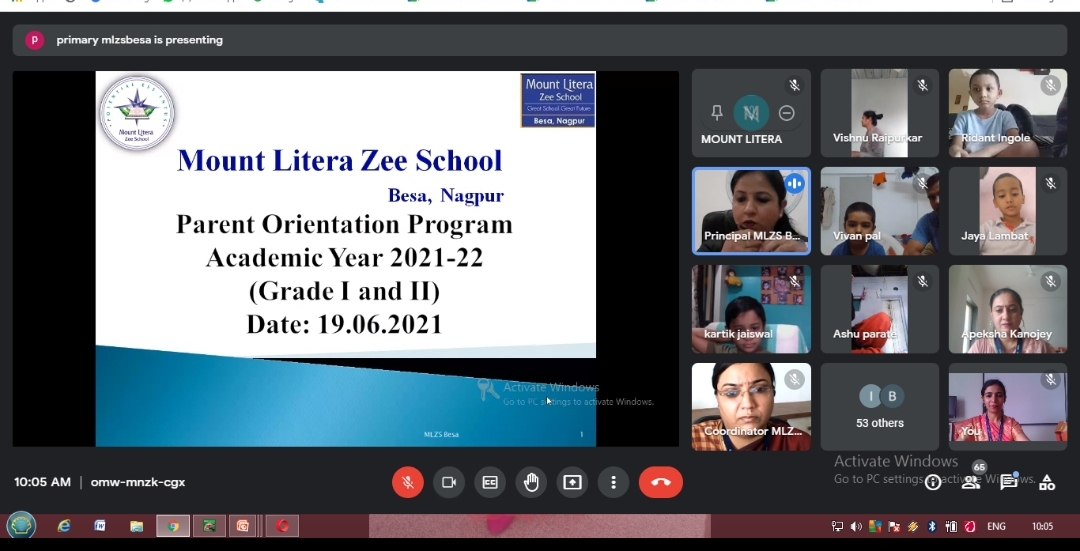
Task: Click your own self-view tile
Action: coord(1008,407)
